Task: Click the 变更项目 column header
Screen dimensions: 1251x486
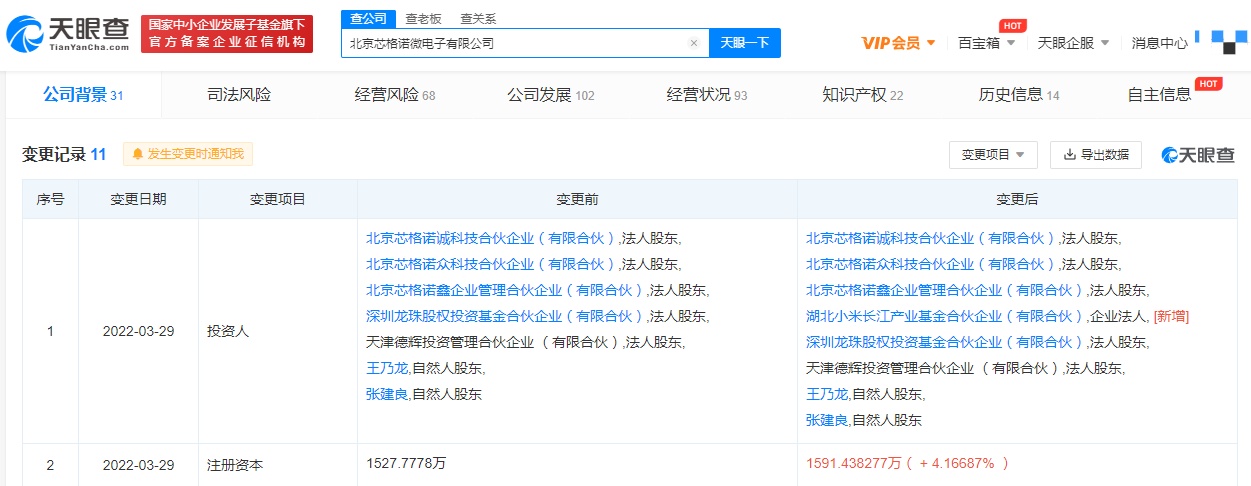Action: [x=278, y=199]
